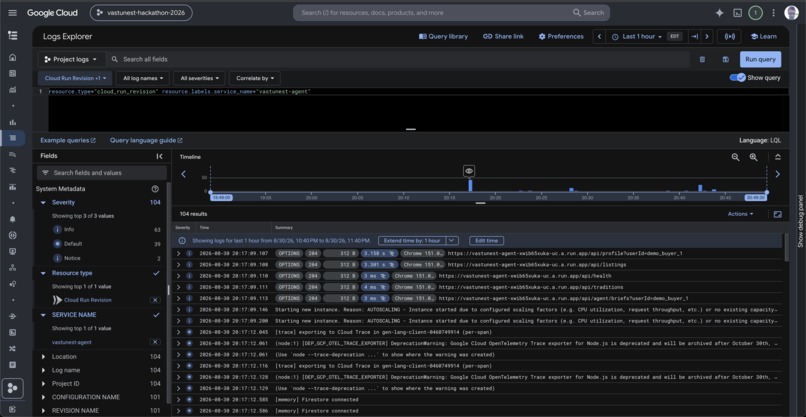Open notifications badge showing 1
The height and width of the screenshot is (417, 806).
pos(755,13)
